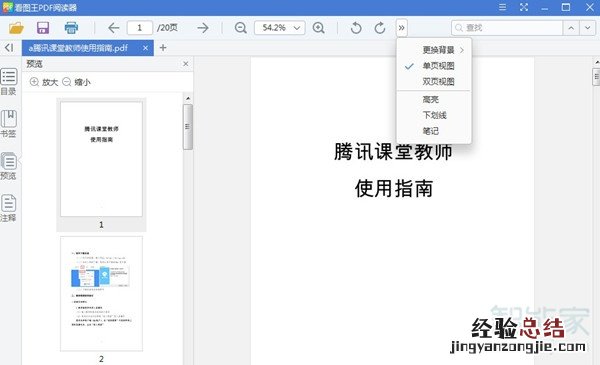Save the document with the floppy disk icon
This screenshot has height=365, width=600.
coord(43,28)
